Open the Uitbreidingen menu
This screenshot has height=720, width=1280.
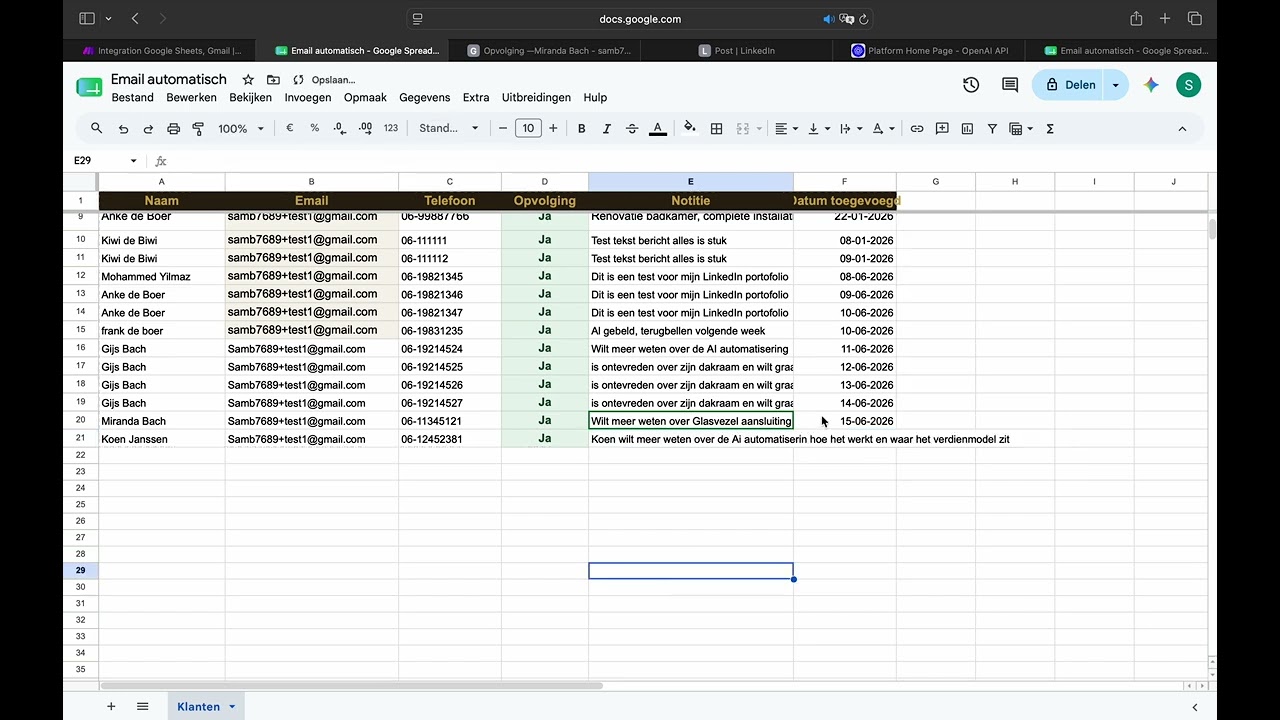tap(536, 97)
